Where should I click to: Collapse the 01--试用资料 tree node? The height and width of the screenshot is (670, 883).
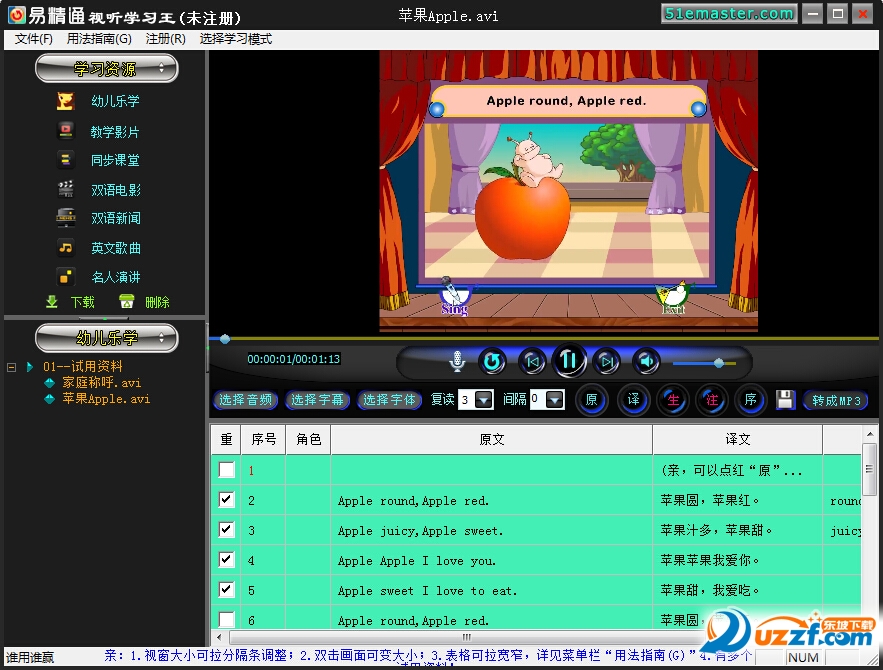coord(11,367)
